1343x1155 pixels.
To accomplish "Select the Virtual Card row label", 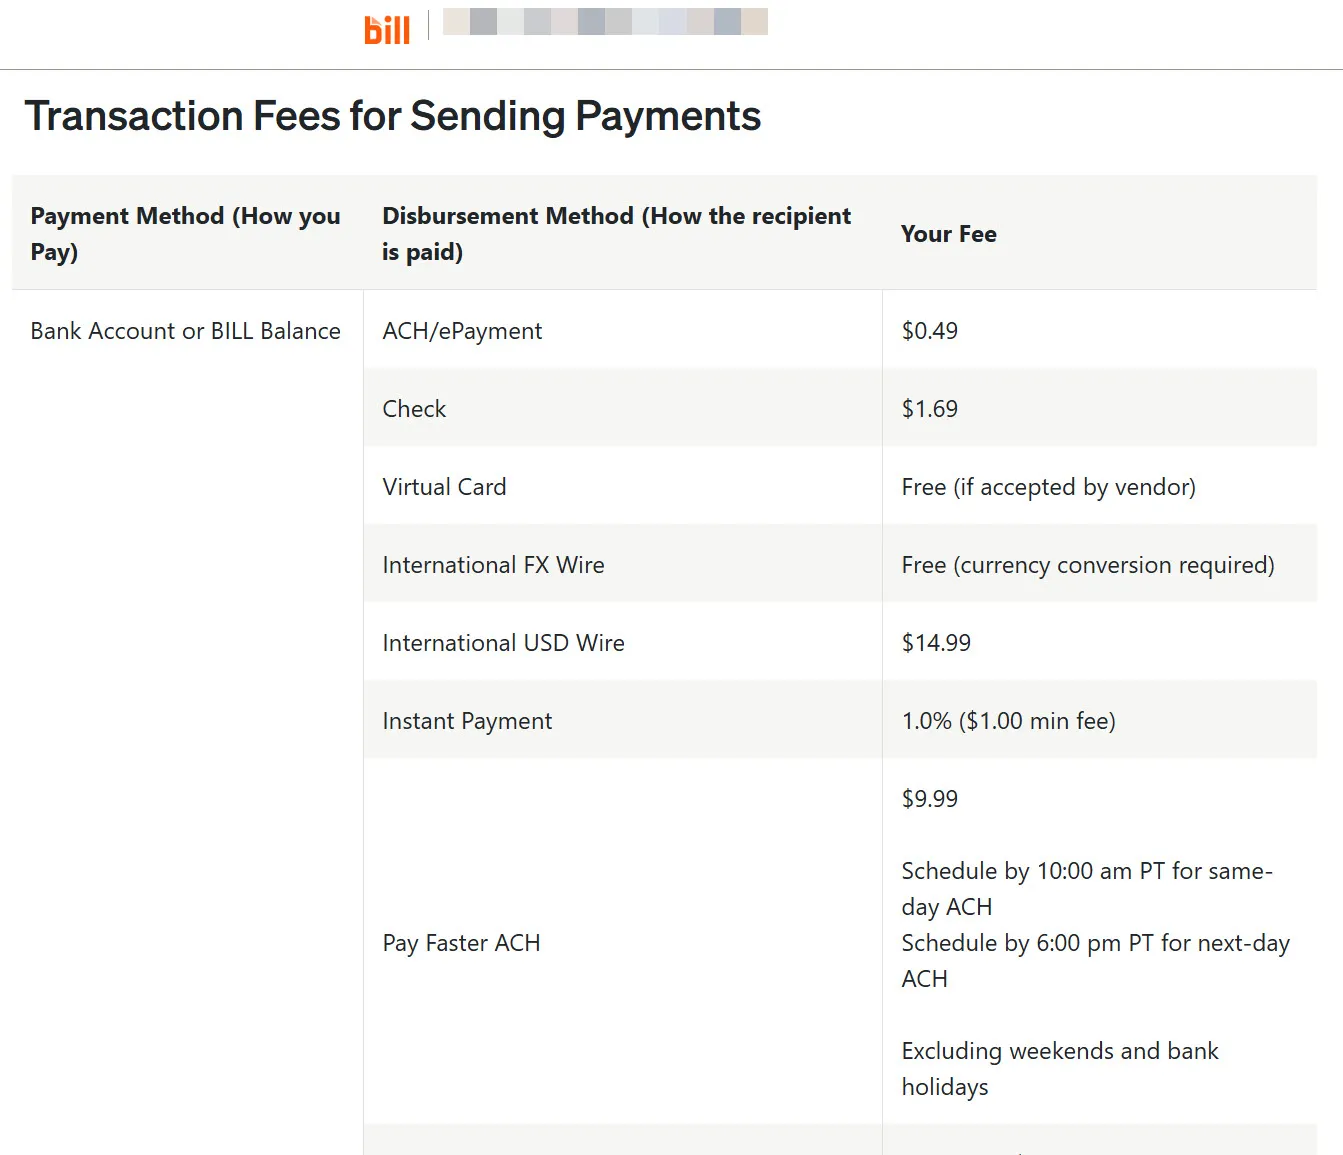I will 444,487.
